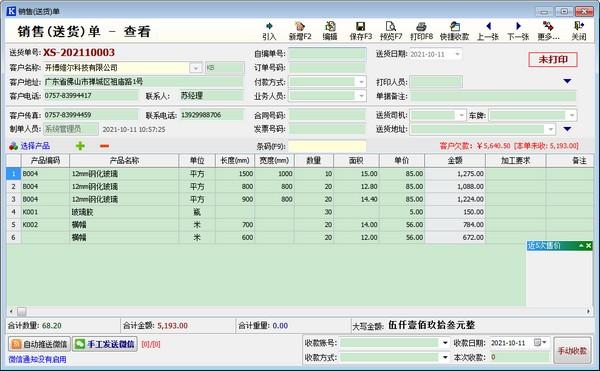600x371 pixels.
Task: Close the 近次售价 panel
Action: click(x=589, y=246)
